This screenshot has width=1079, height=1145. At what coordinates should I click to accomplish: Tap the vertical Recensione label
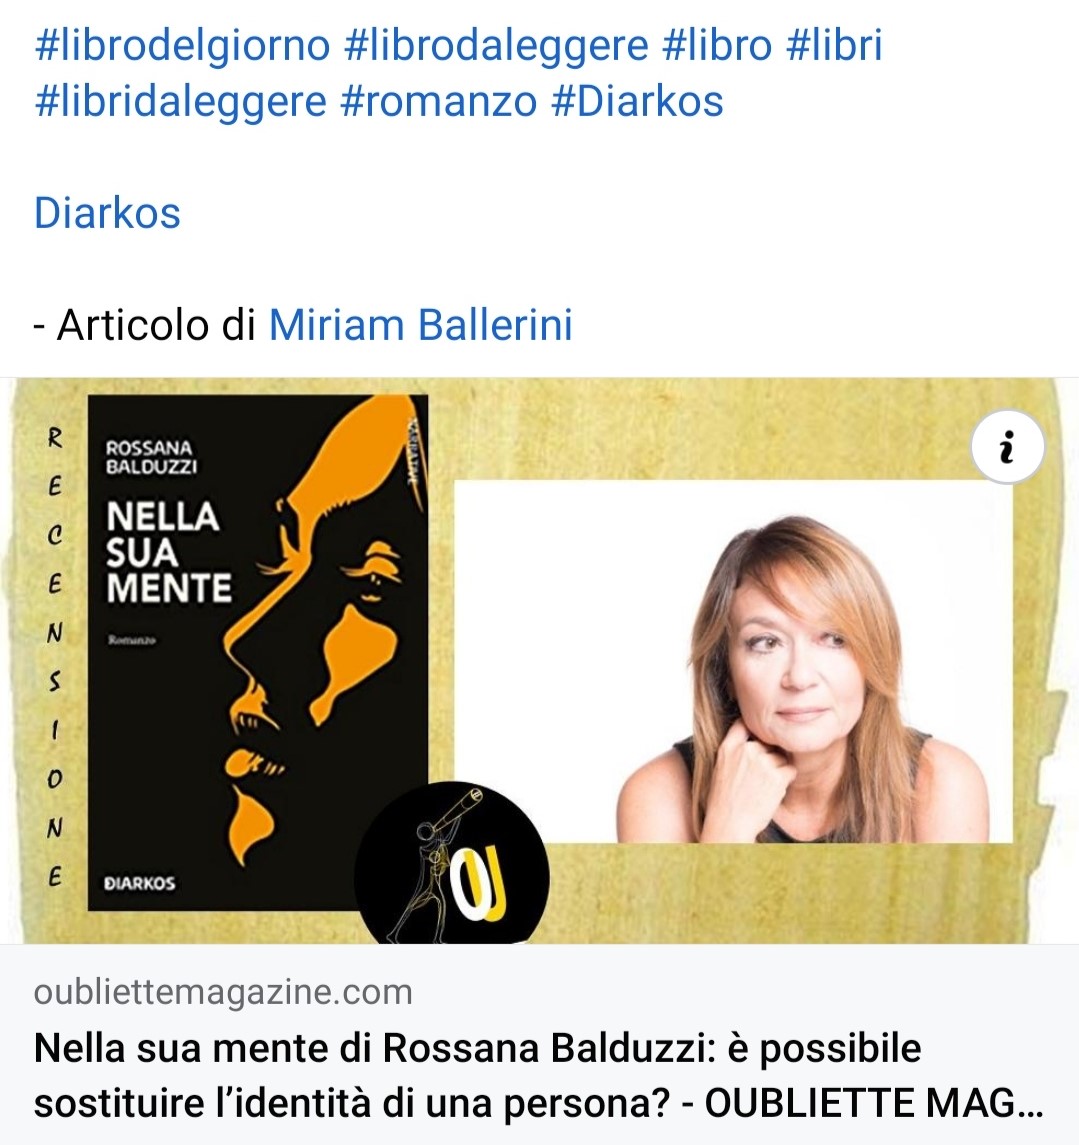click(54, 656)
